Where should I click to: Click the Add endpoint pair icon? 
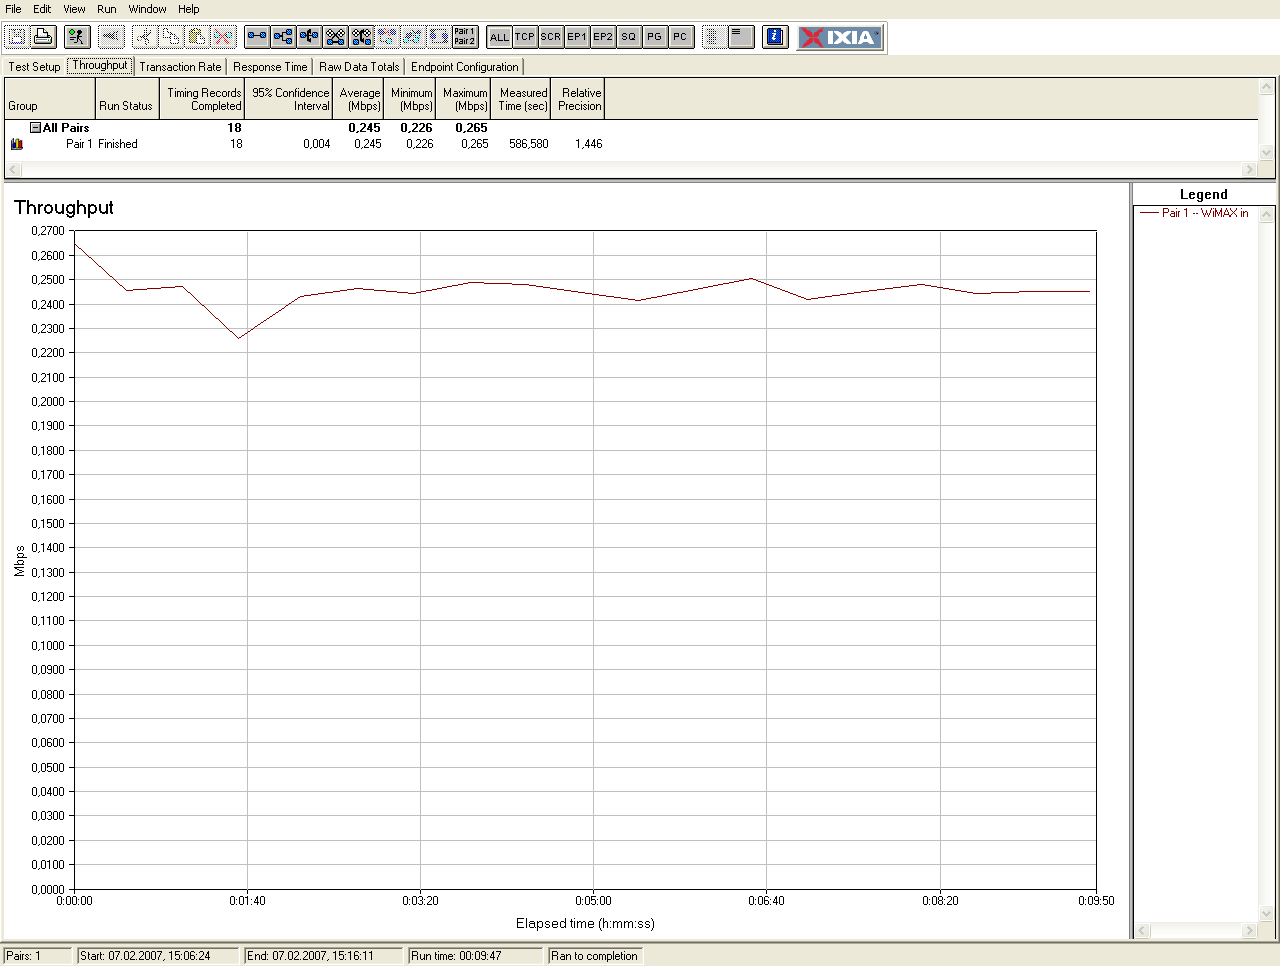pos(257,37)
